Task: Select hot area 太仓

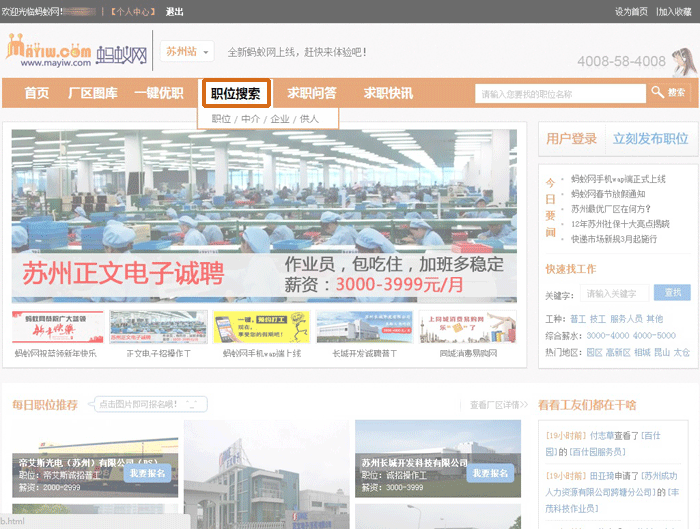Action: pos(682,352)
